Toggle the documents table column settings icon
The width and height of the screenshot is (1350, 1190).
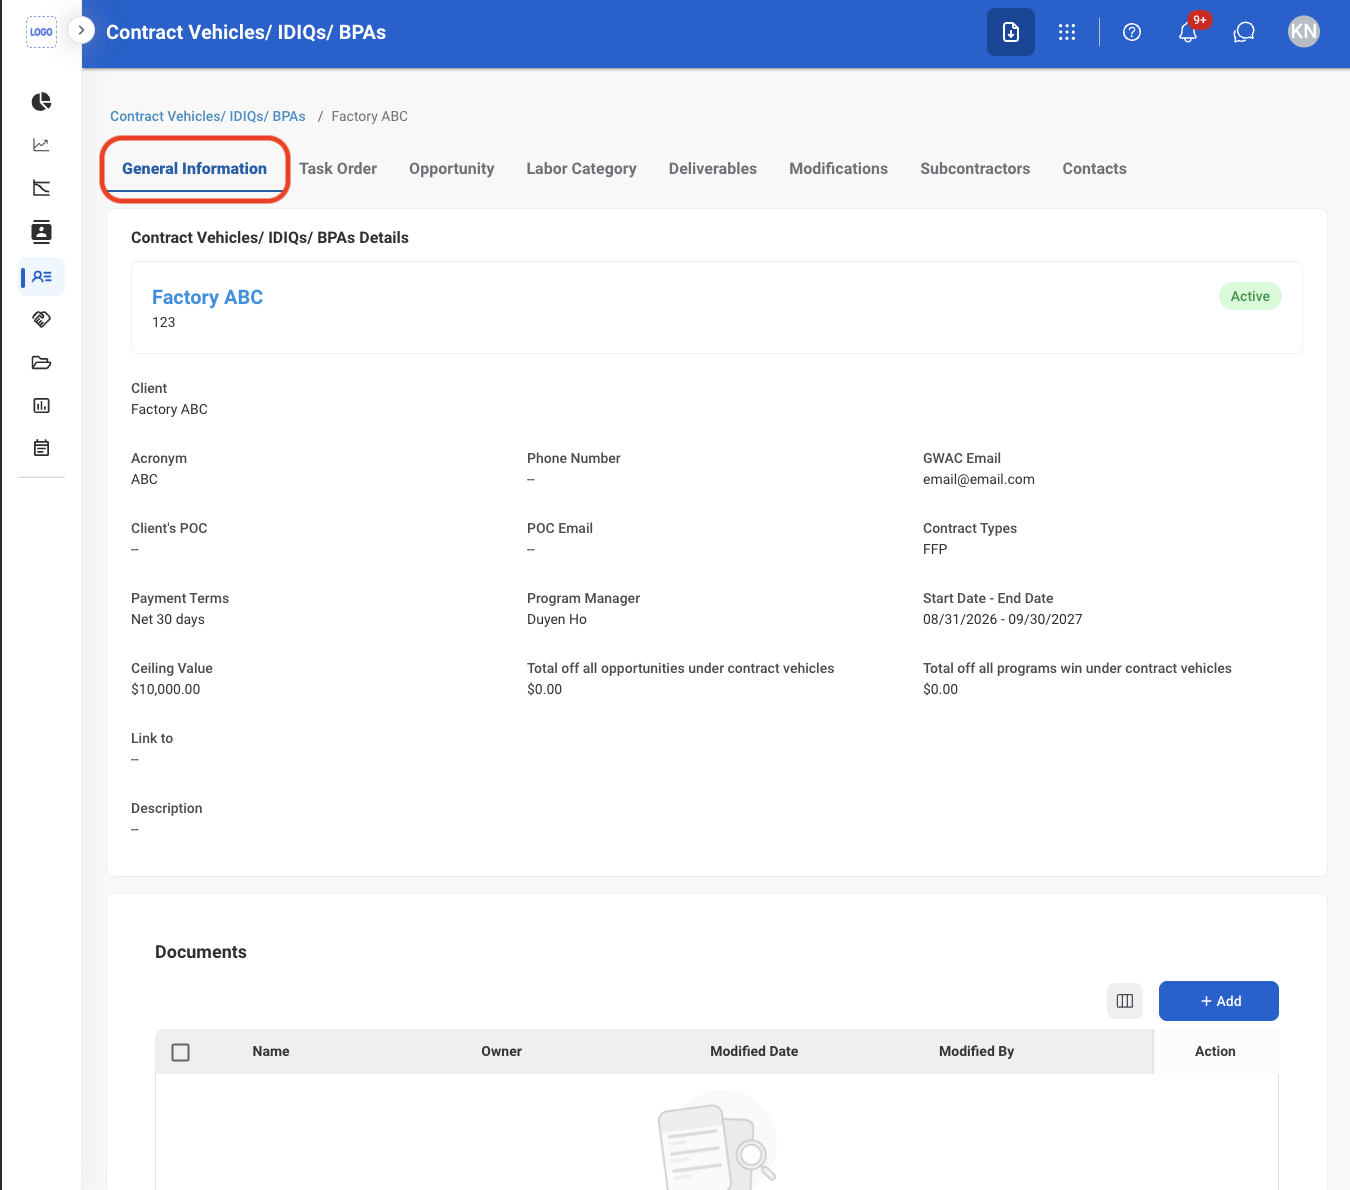[1125, 1001]
